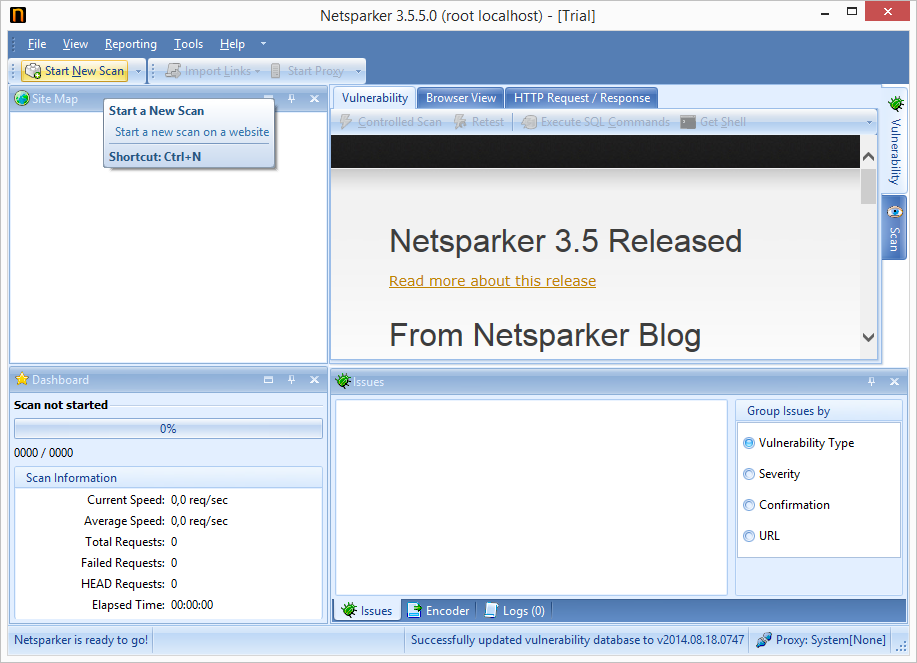Close the Dashboard panel
This screenshot has width=917, height=663.
tap(315, 379)
